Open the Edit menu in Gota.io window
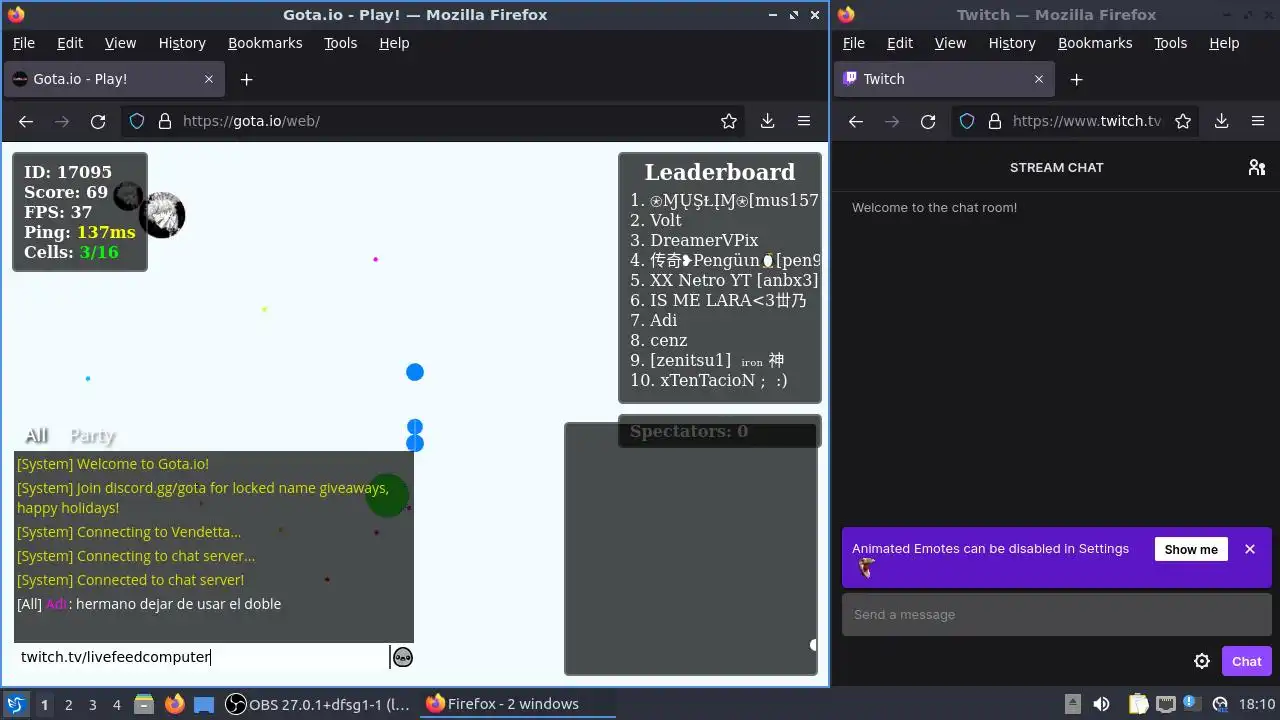 [70, 43]
